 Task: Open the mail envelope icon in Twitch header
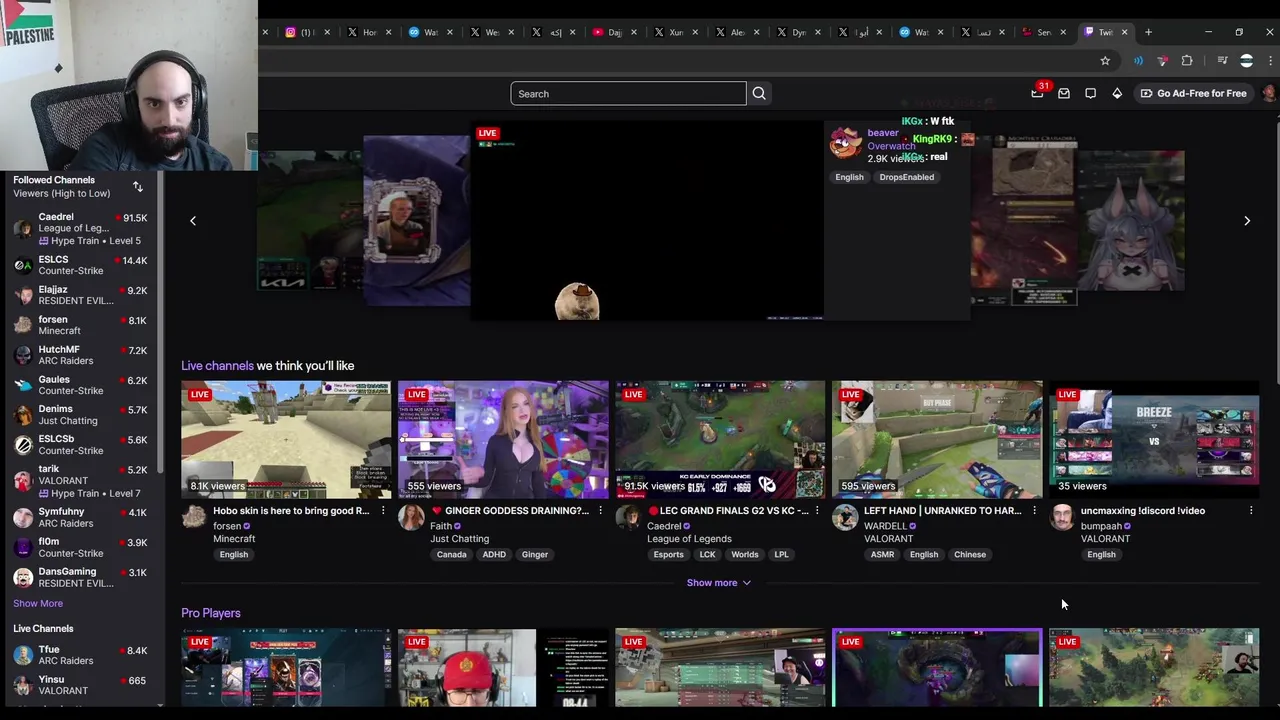1064,94
